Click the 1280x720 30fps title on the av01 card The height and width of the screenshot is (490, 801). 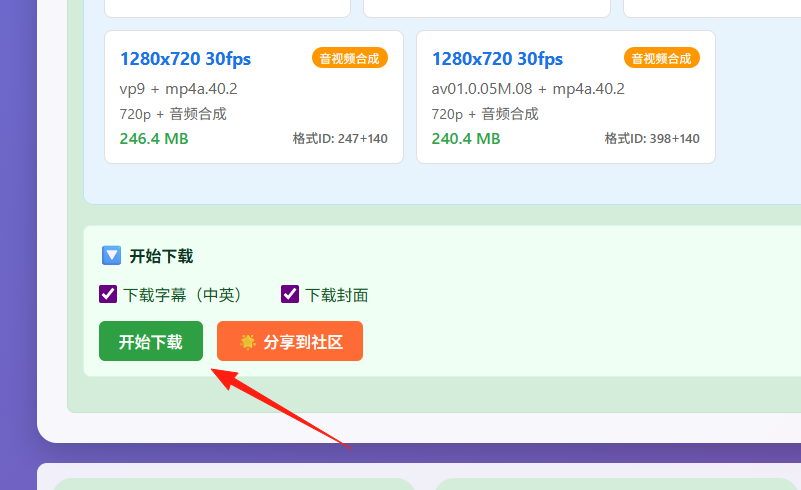pyautogui.click(x=498, y=59)
